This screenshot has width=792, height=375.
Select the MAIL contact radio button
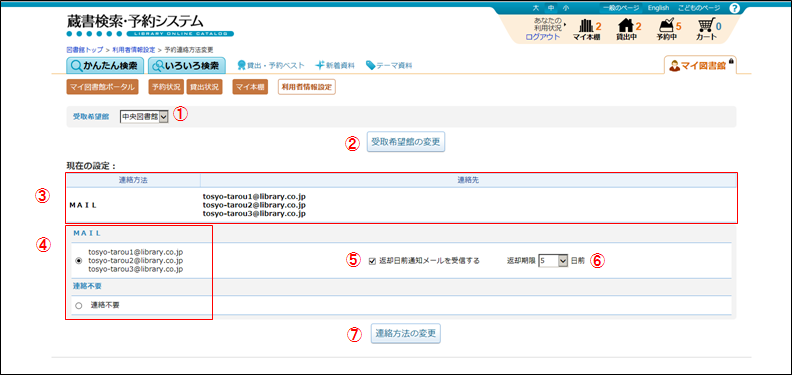coord(78,261)
